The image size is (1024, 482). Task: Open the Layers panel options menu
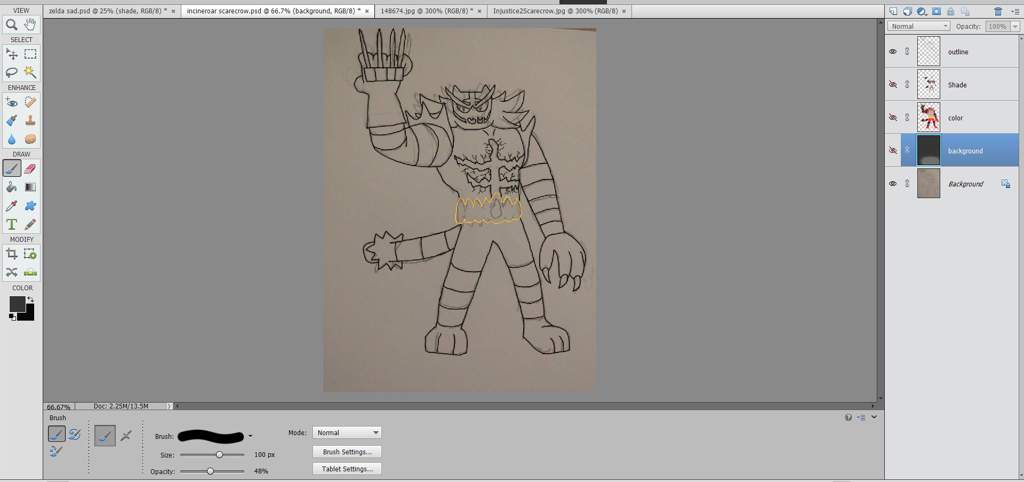click(x=1015, y=11)
